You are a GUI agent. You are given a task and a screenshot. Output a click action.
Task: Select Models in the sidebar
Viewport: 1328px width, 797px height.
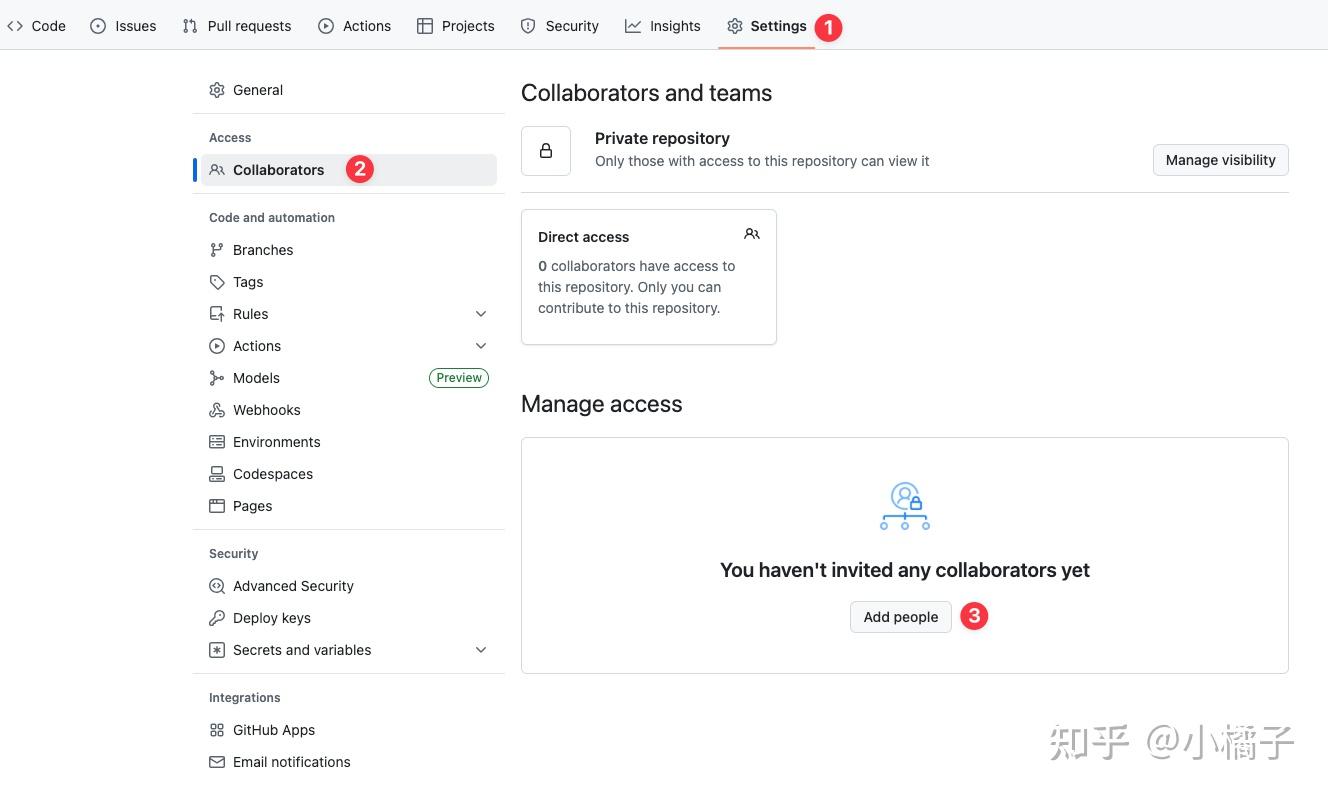[x=256, y=378]
